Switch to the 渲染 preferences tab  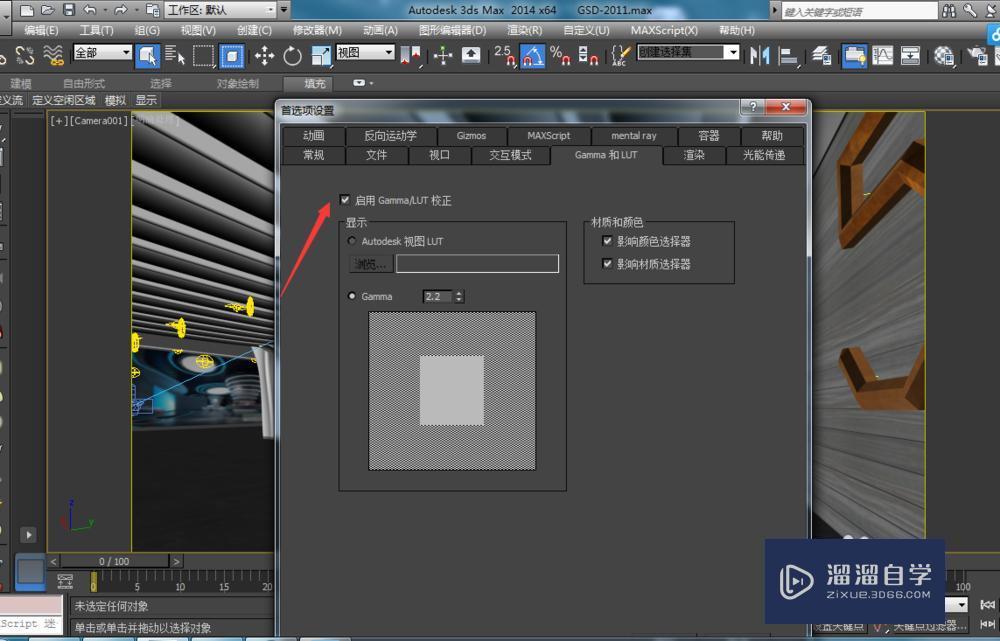[x=694, y=155]
